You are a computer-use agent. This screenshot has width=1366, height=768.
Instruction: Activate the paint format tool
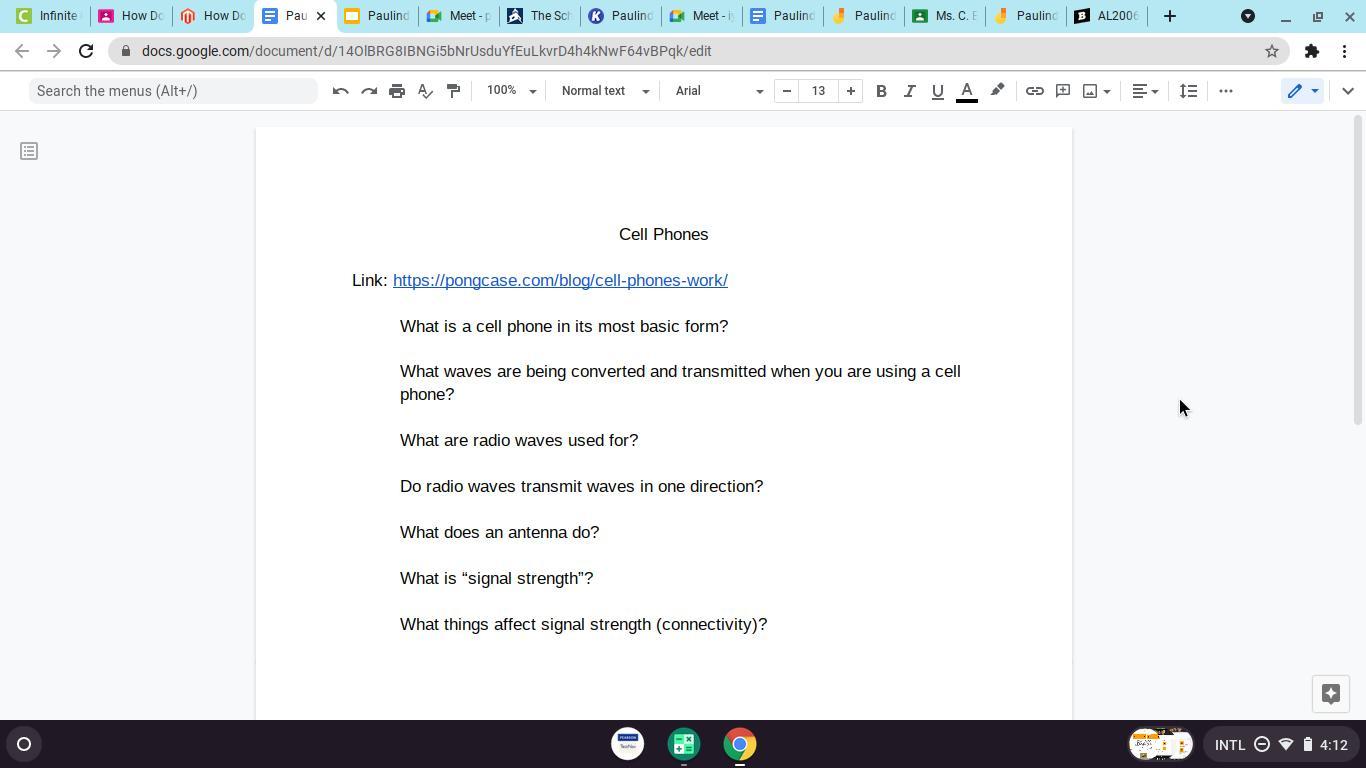453,91
